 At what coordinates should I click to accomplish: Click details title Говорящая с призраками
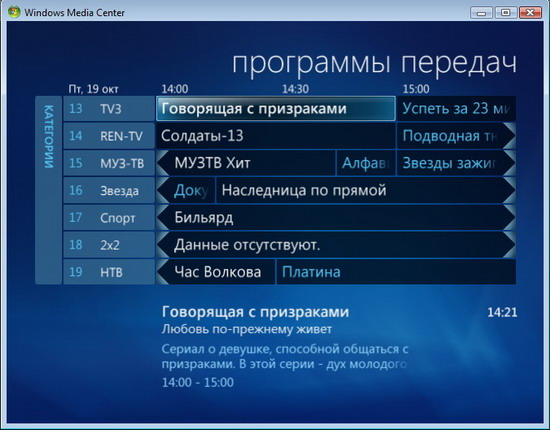255,312
